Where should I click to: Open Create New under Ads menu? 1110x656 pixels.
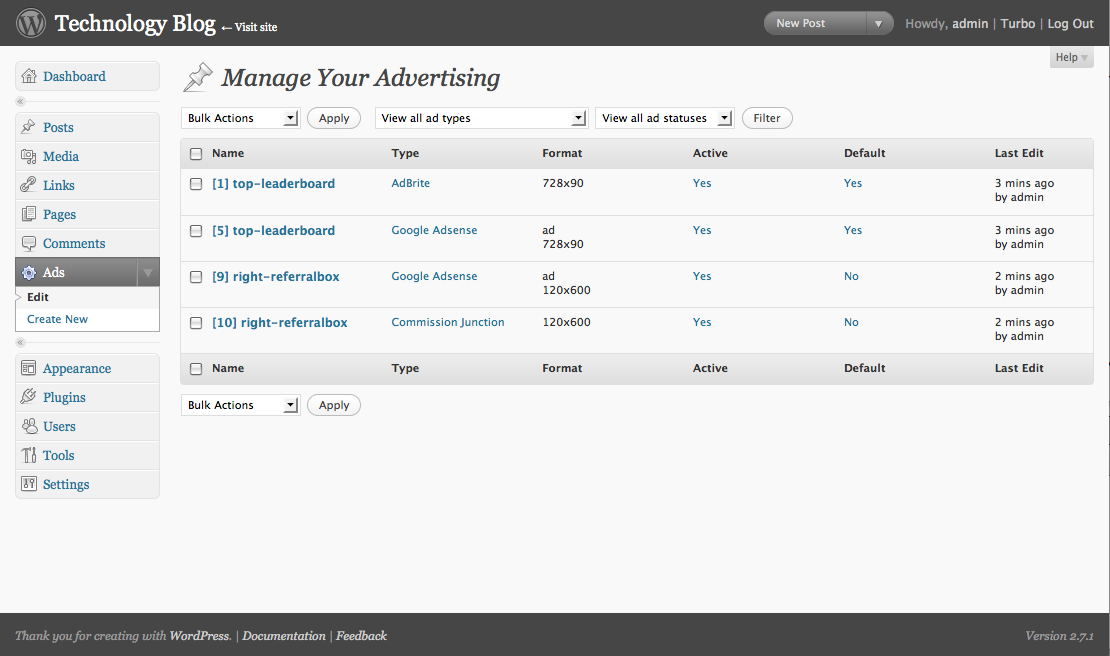(57, 320)
